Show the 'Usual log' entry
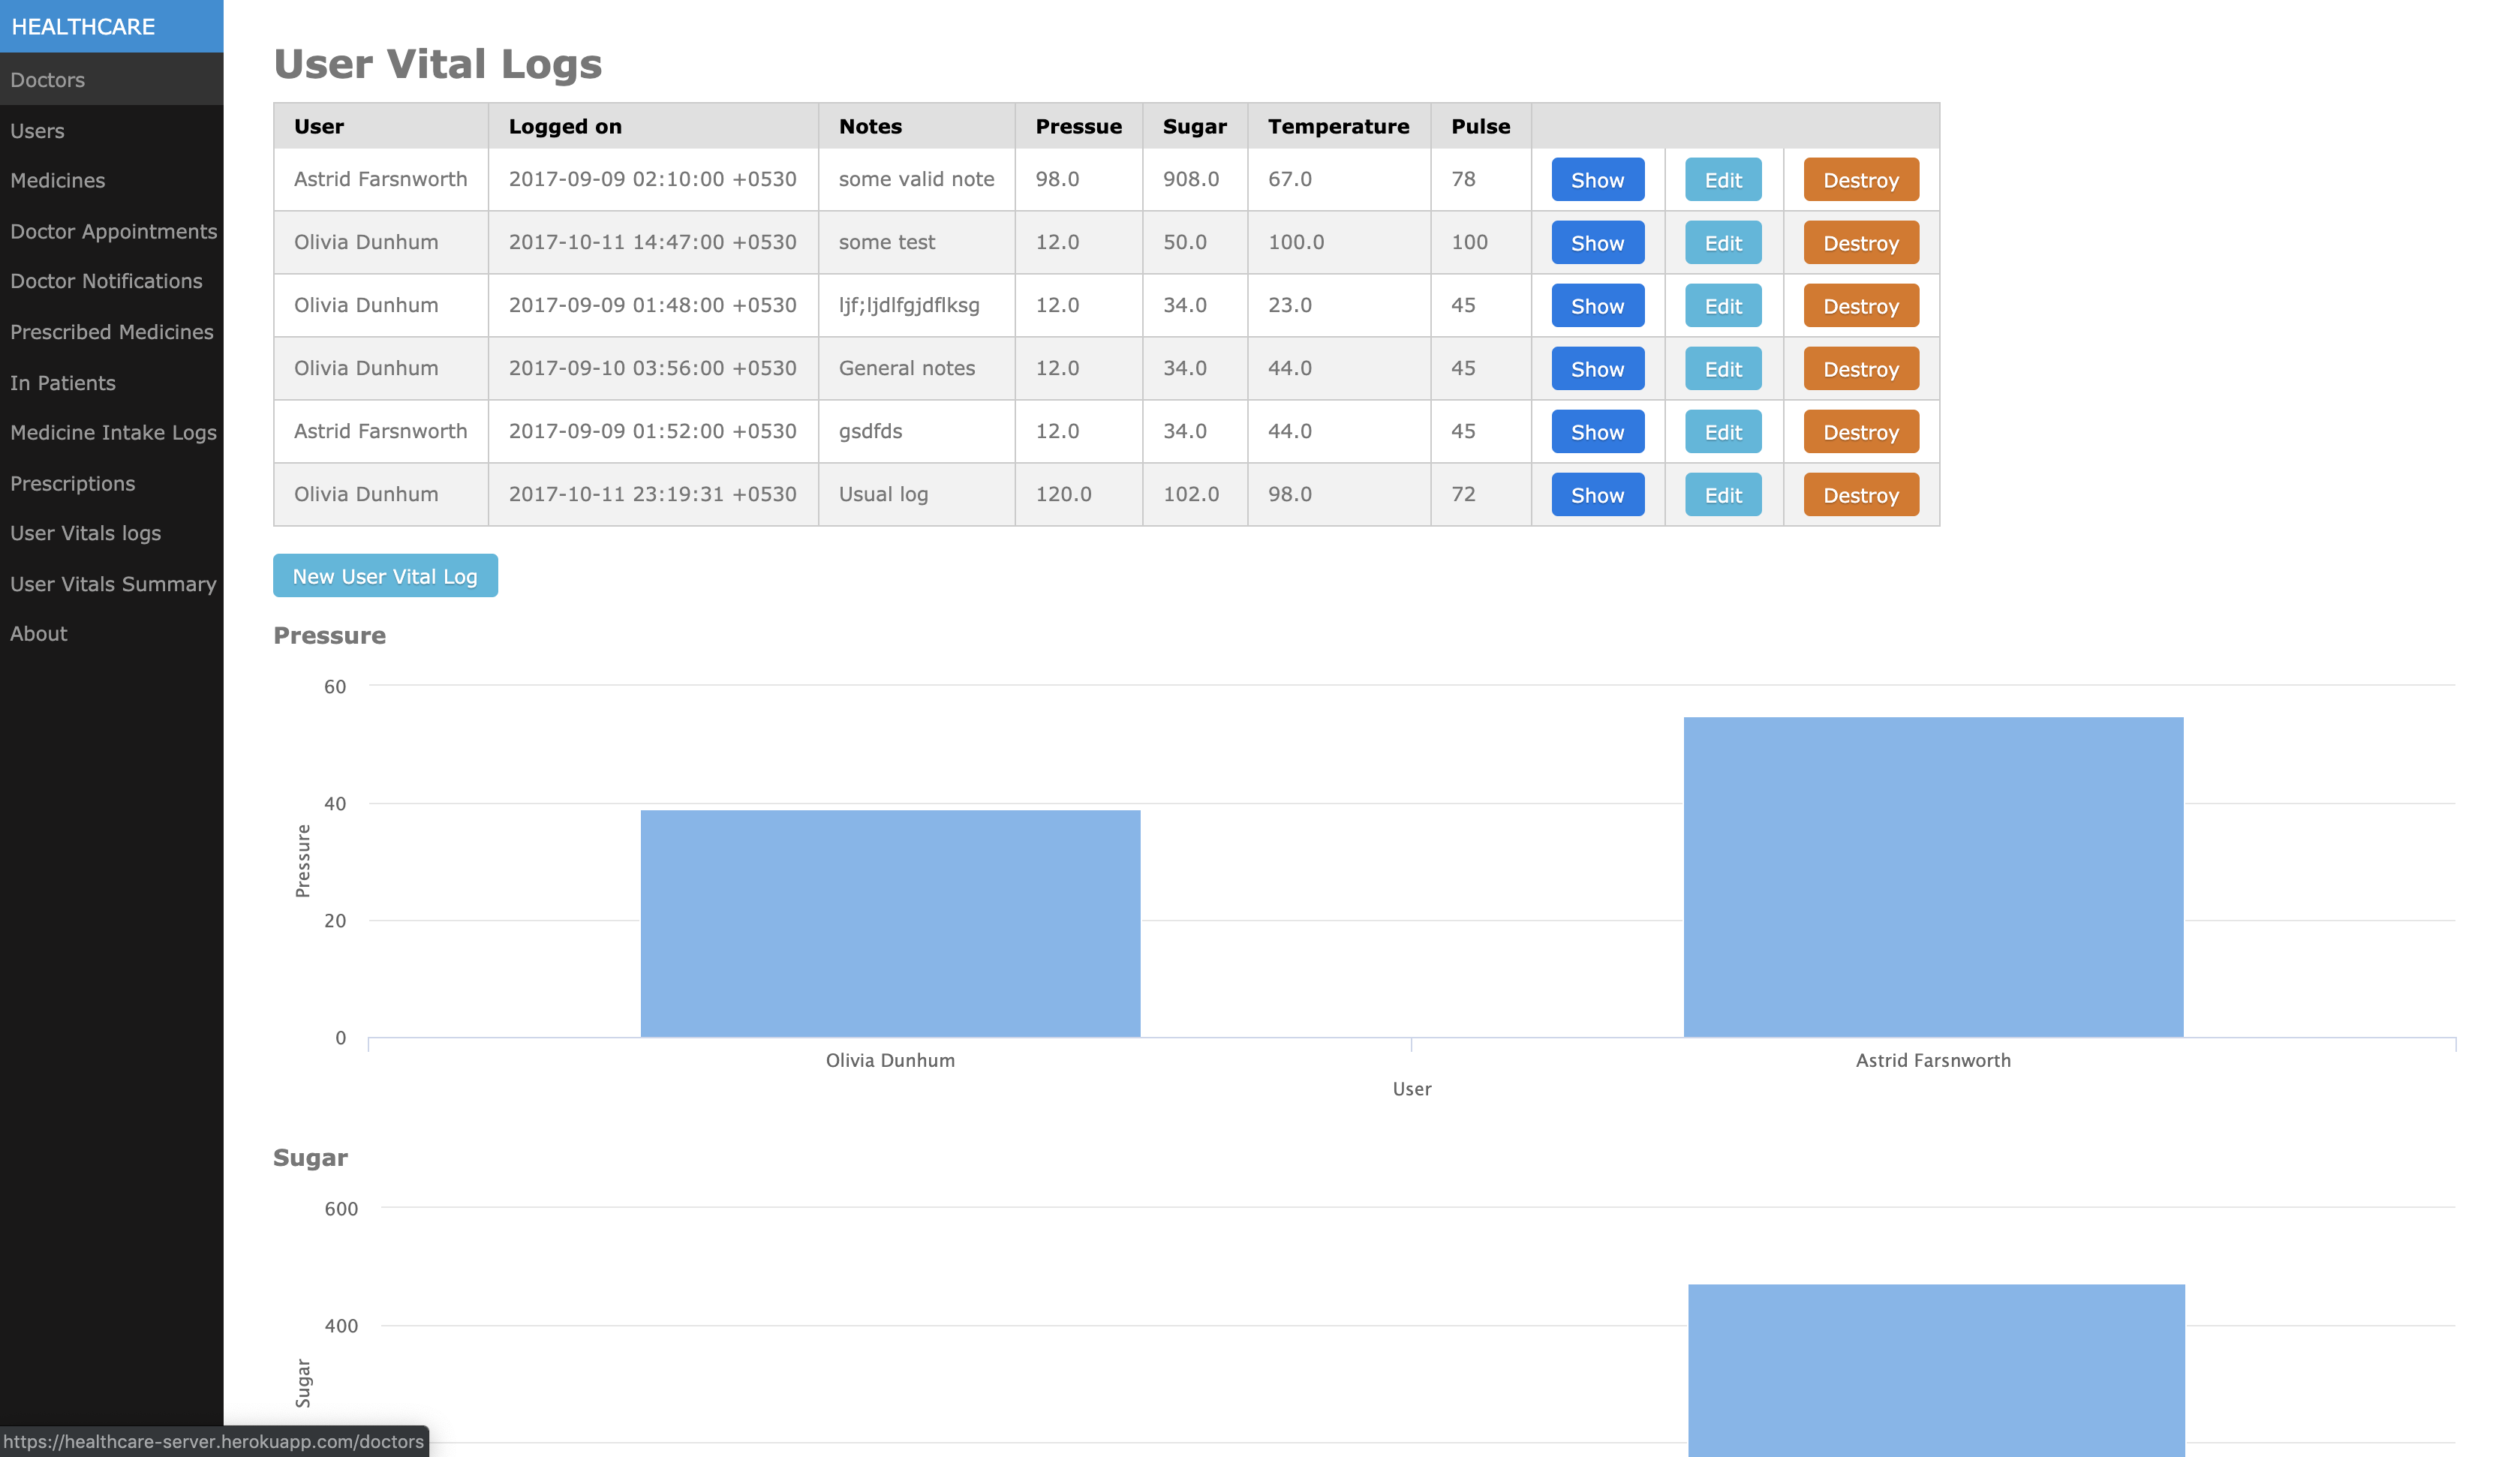Viewport: 2520px width, 1457px height. 1597,495
